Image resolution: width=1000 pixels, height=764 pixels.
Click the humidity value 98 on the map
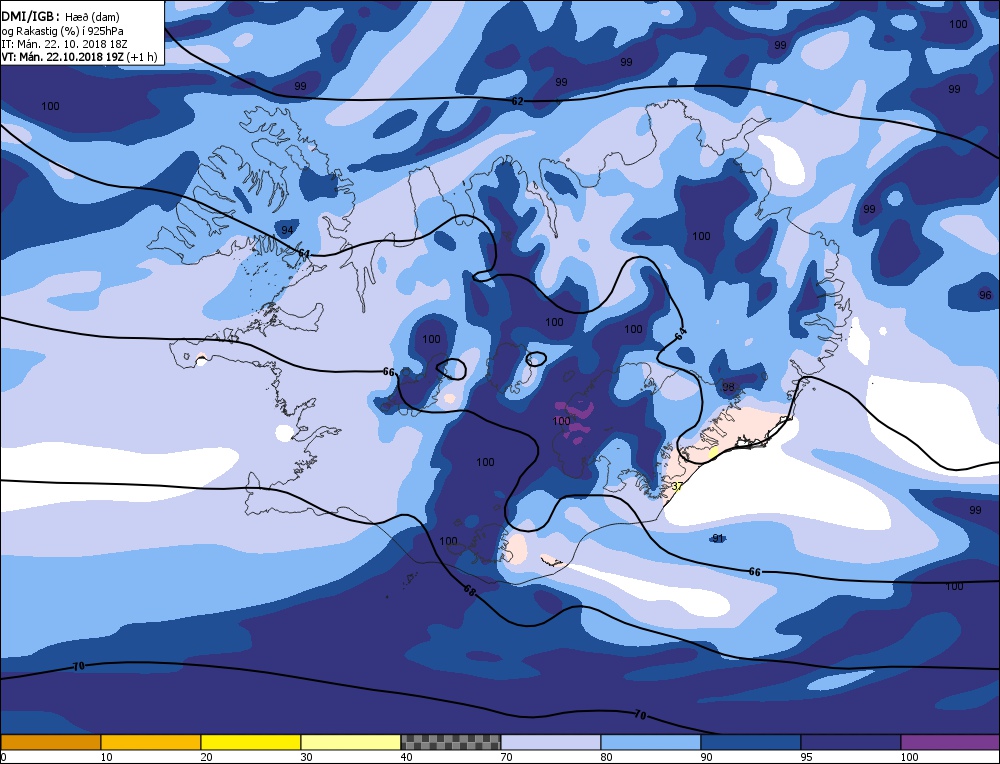(728, 387)
